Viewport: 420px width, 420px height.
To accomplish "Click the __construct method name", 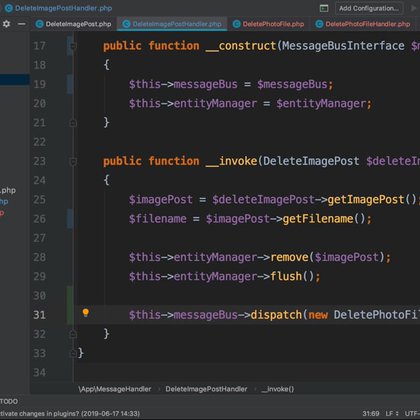I will 241,46.
